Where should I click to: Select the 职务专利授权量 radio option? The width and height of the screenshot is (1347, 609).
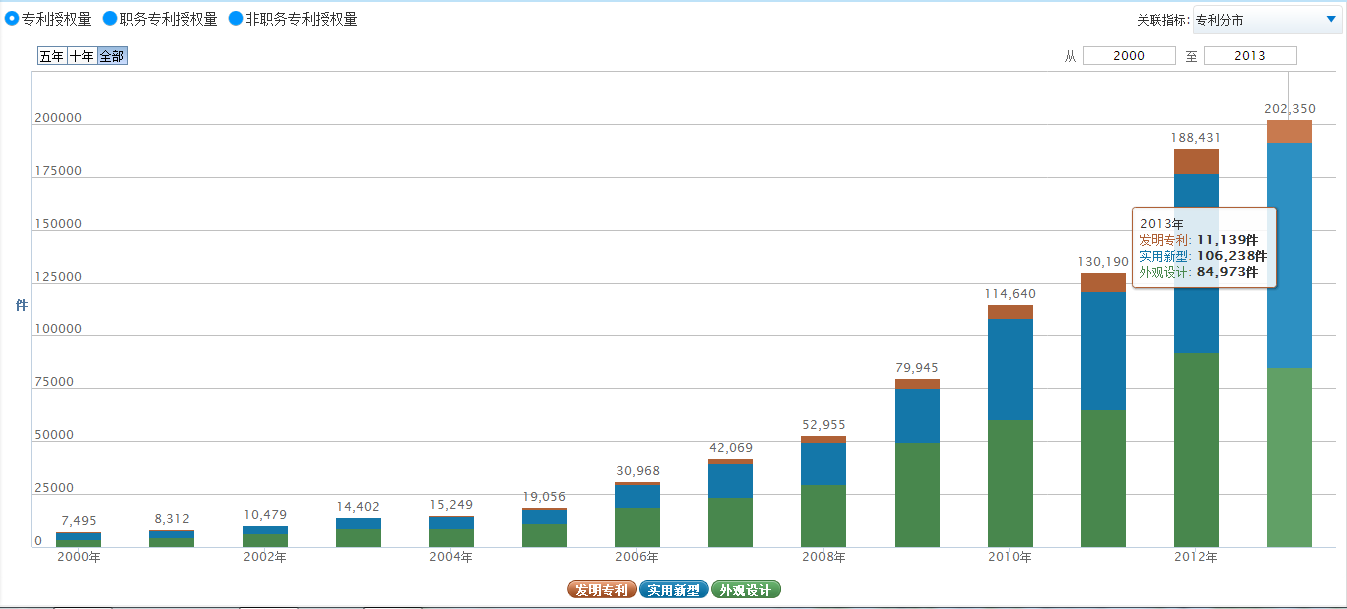111,19
